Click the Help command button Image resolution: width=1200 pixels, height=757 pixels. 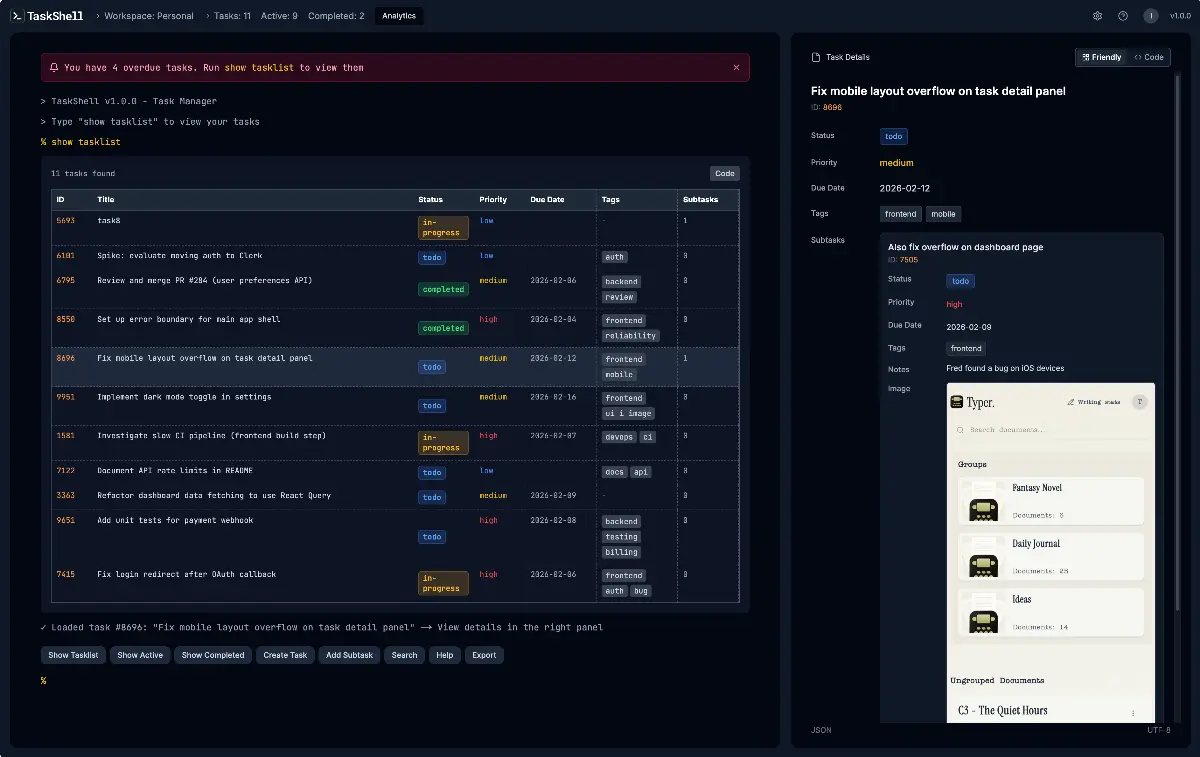coord(444,655)
